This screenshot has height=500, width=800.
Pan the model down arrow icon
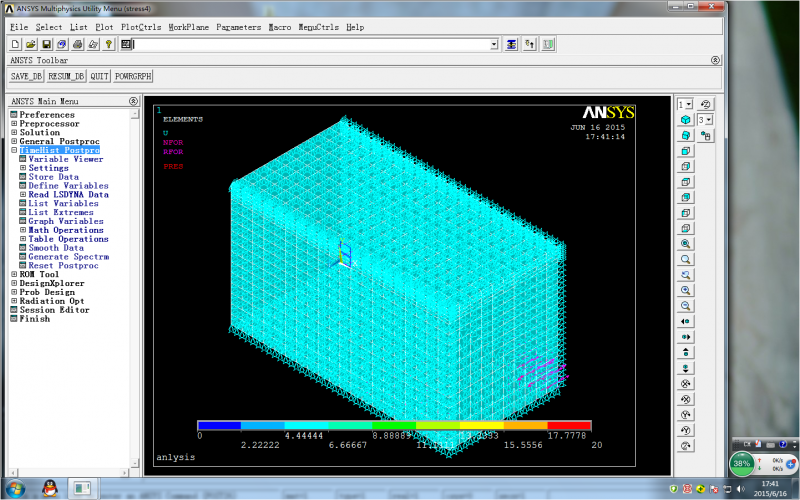(686, 368)
